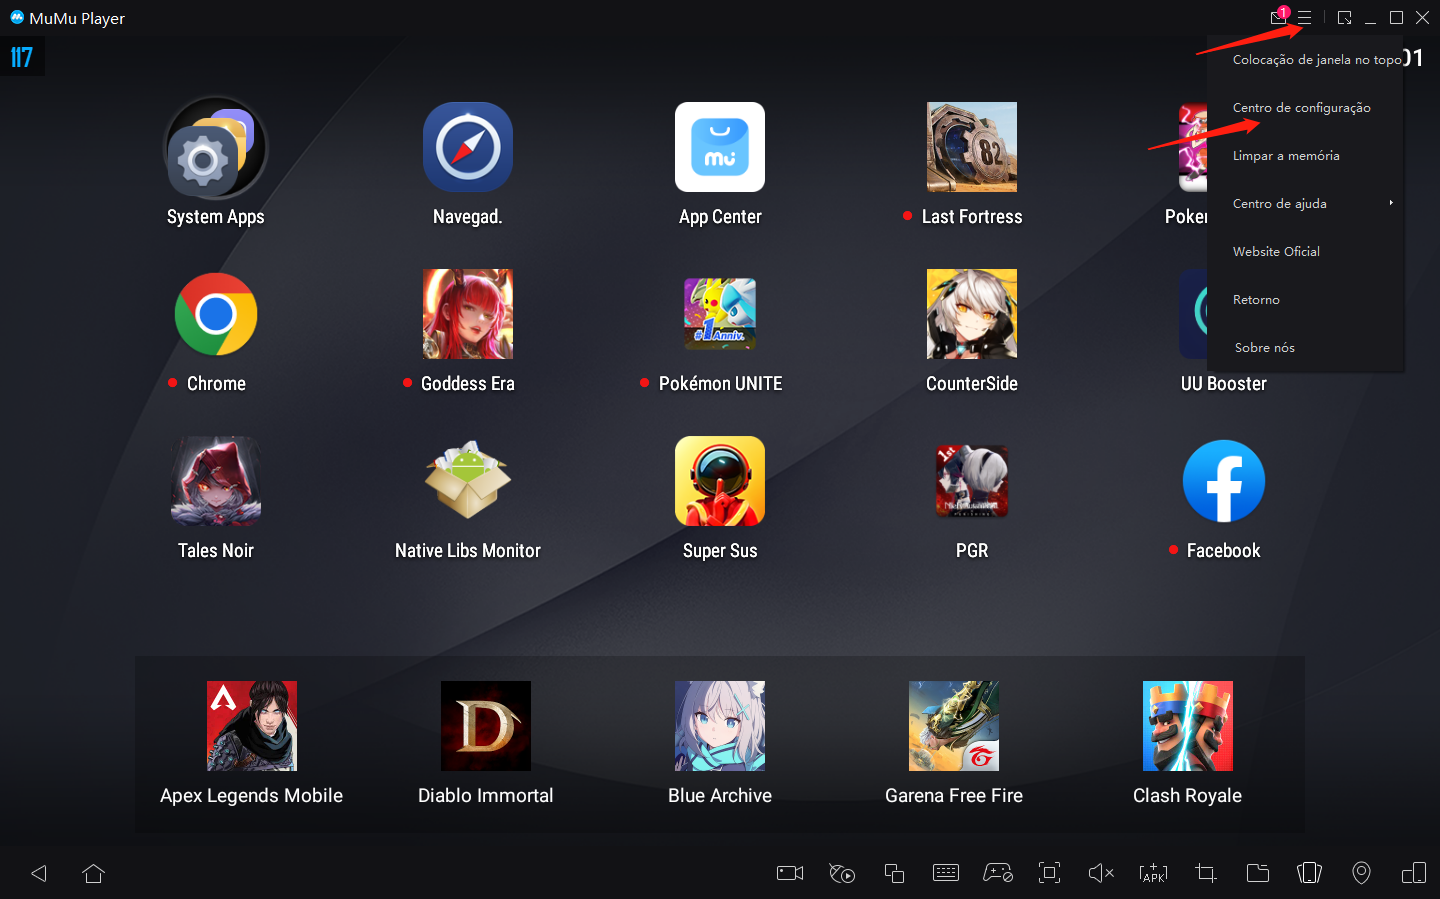1440x899 pixels.
Task: Select Diablo Immortal recommendation
Action: [x=486, y=726]
